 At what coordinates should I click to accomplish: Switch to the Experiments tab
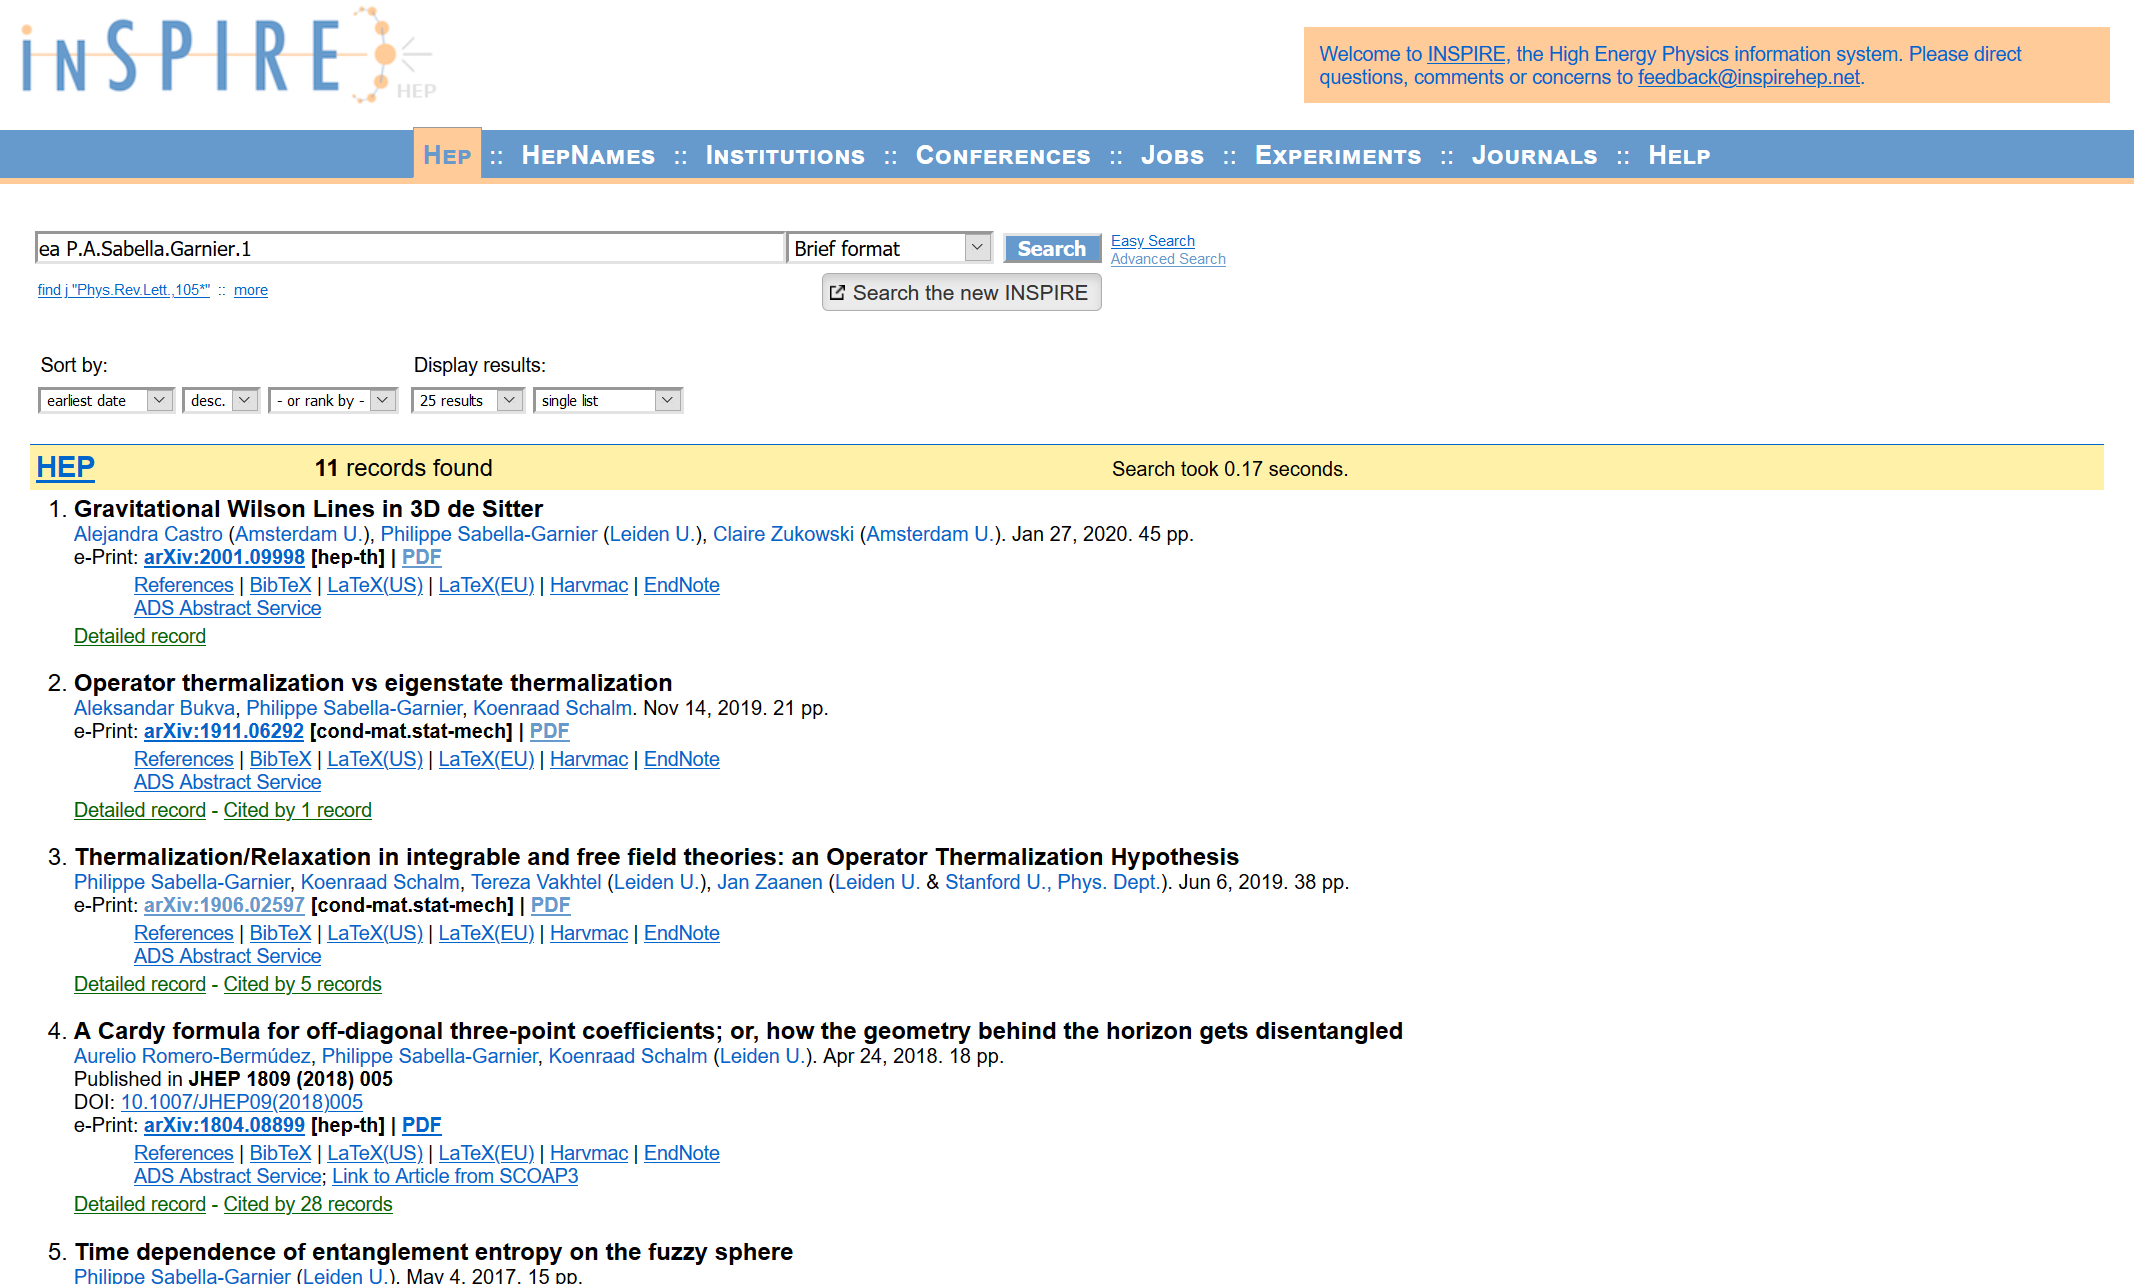(1338, 155)
